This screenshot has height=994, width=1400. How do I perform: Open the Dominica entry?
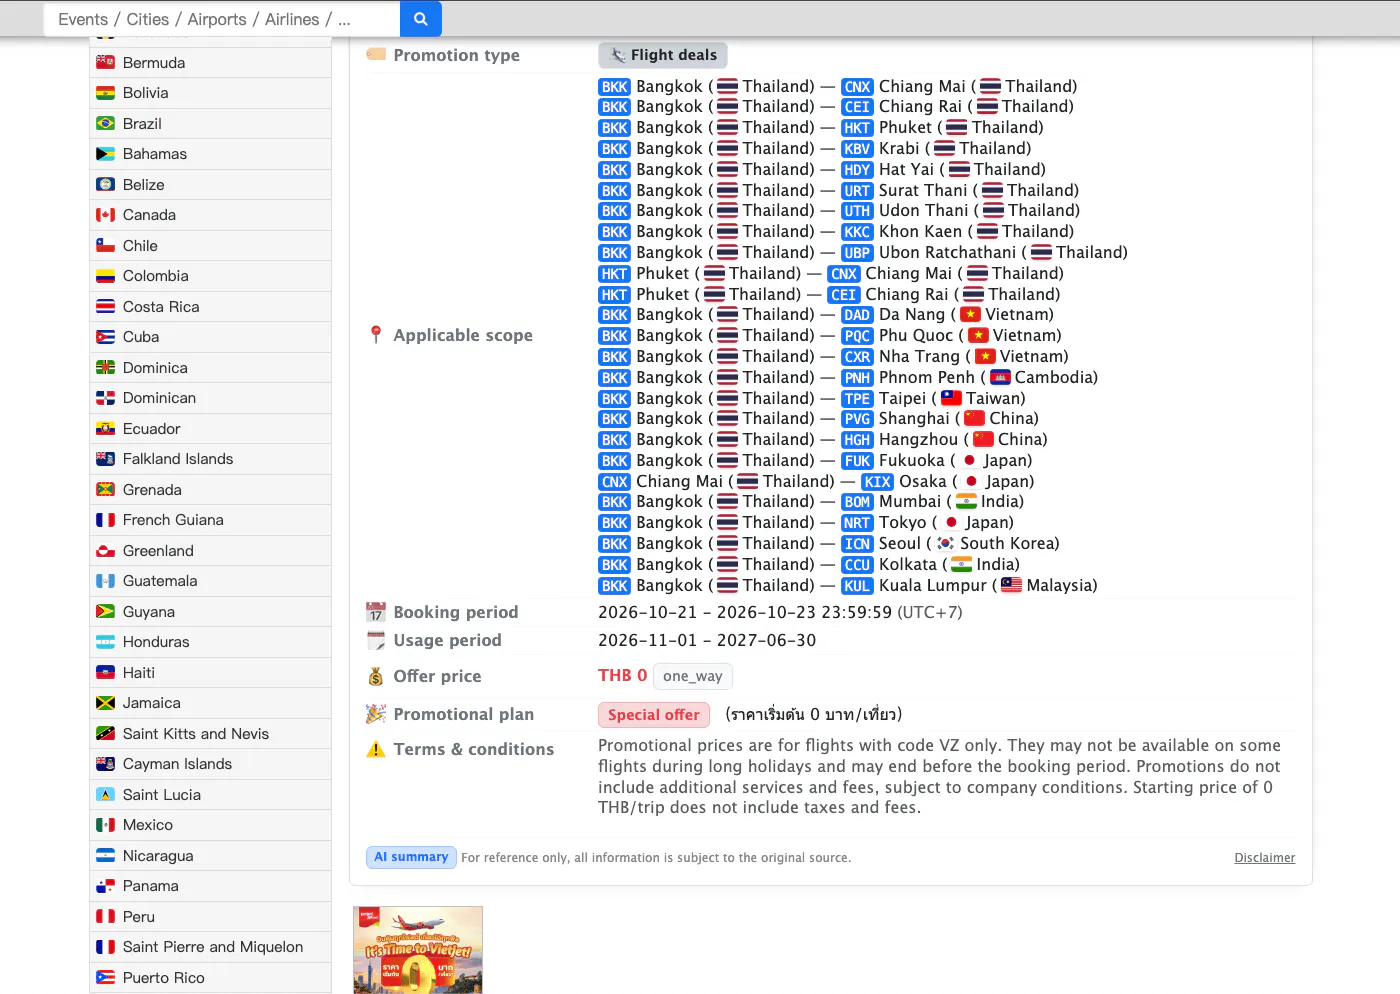tap(155, 368)
